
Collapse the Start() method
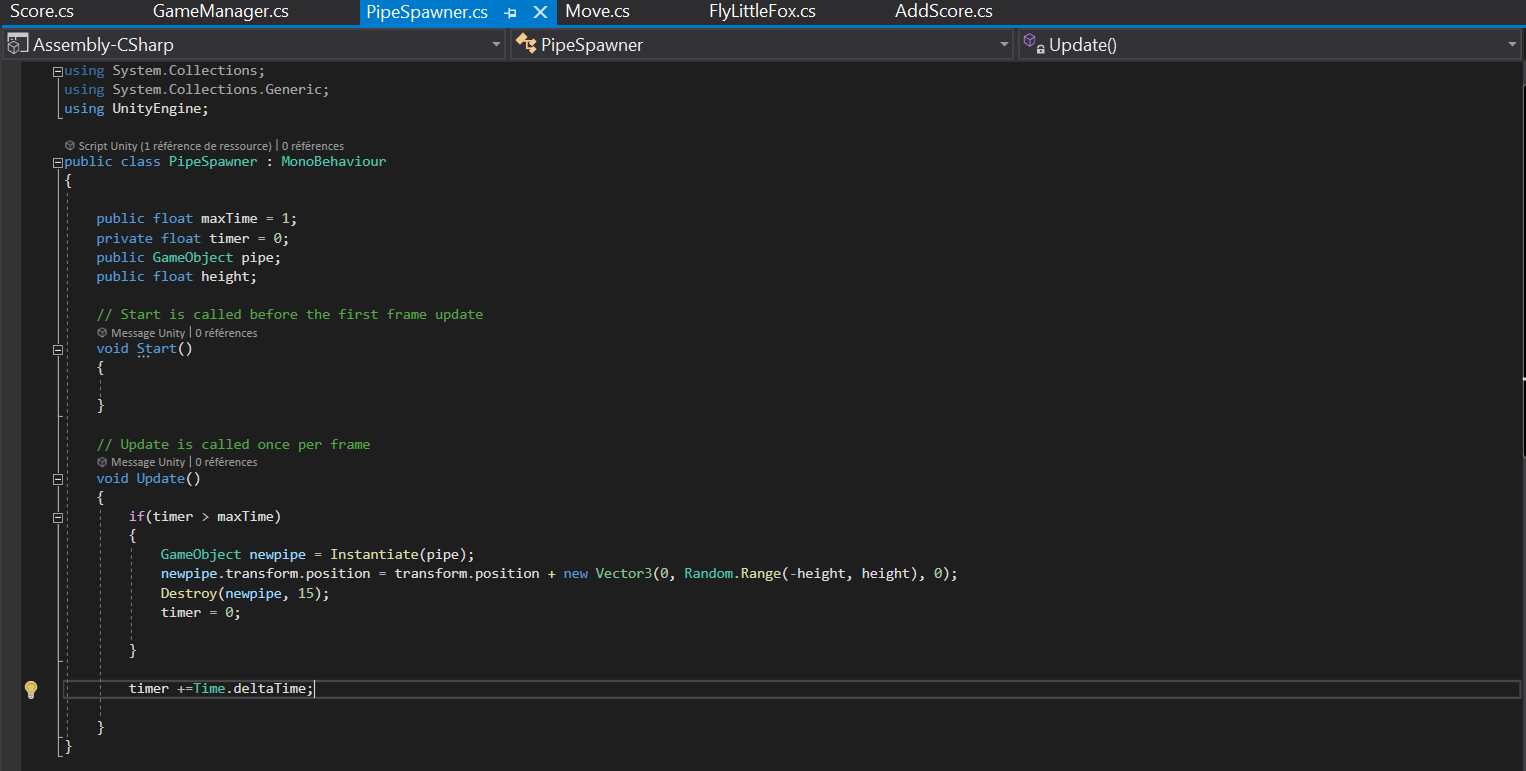[57, 349]
